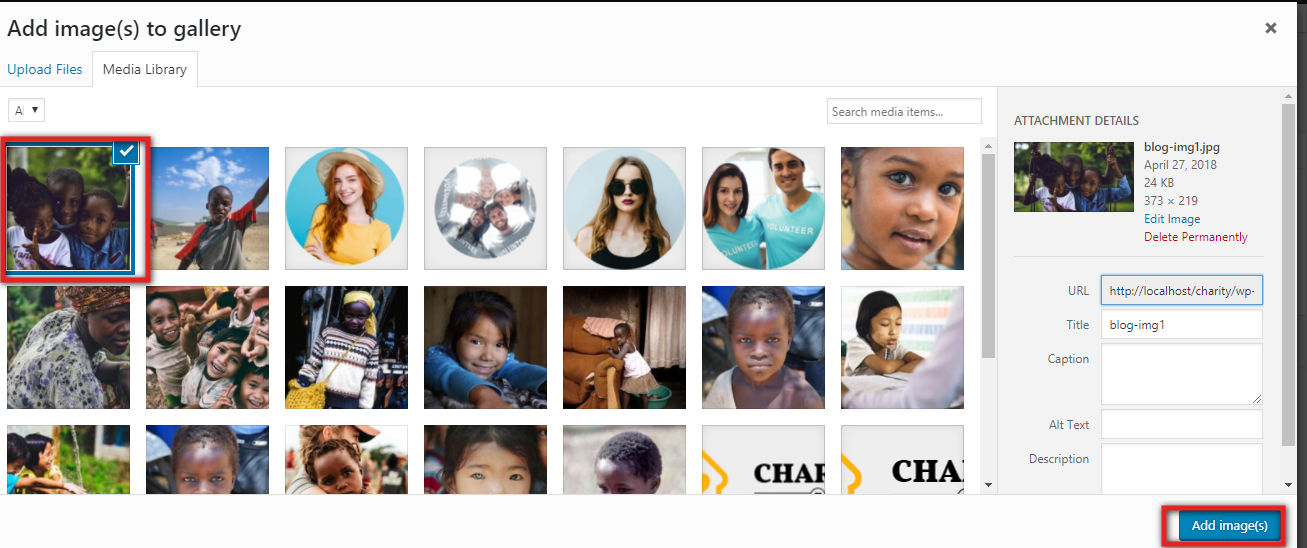Uncheck the selected blog-img1 checkmark
Image resolution: width=1307 pixels, height=548 pixels.
point(126,152)
